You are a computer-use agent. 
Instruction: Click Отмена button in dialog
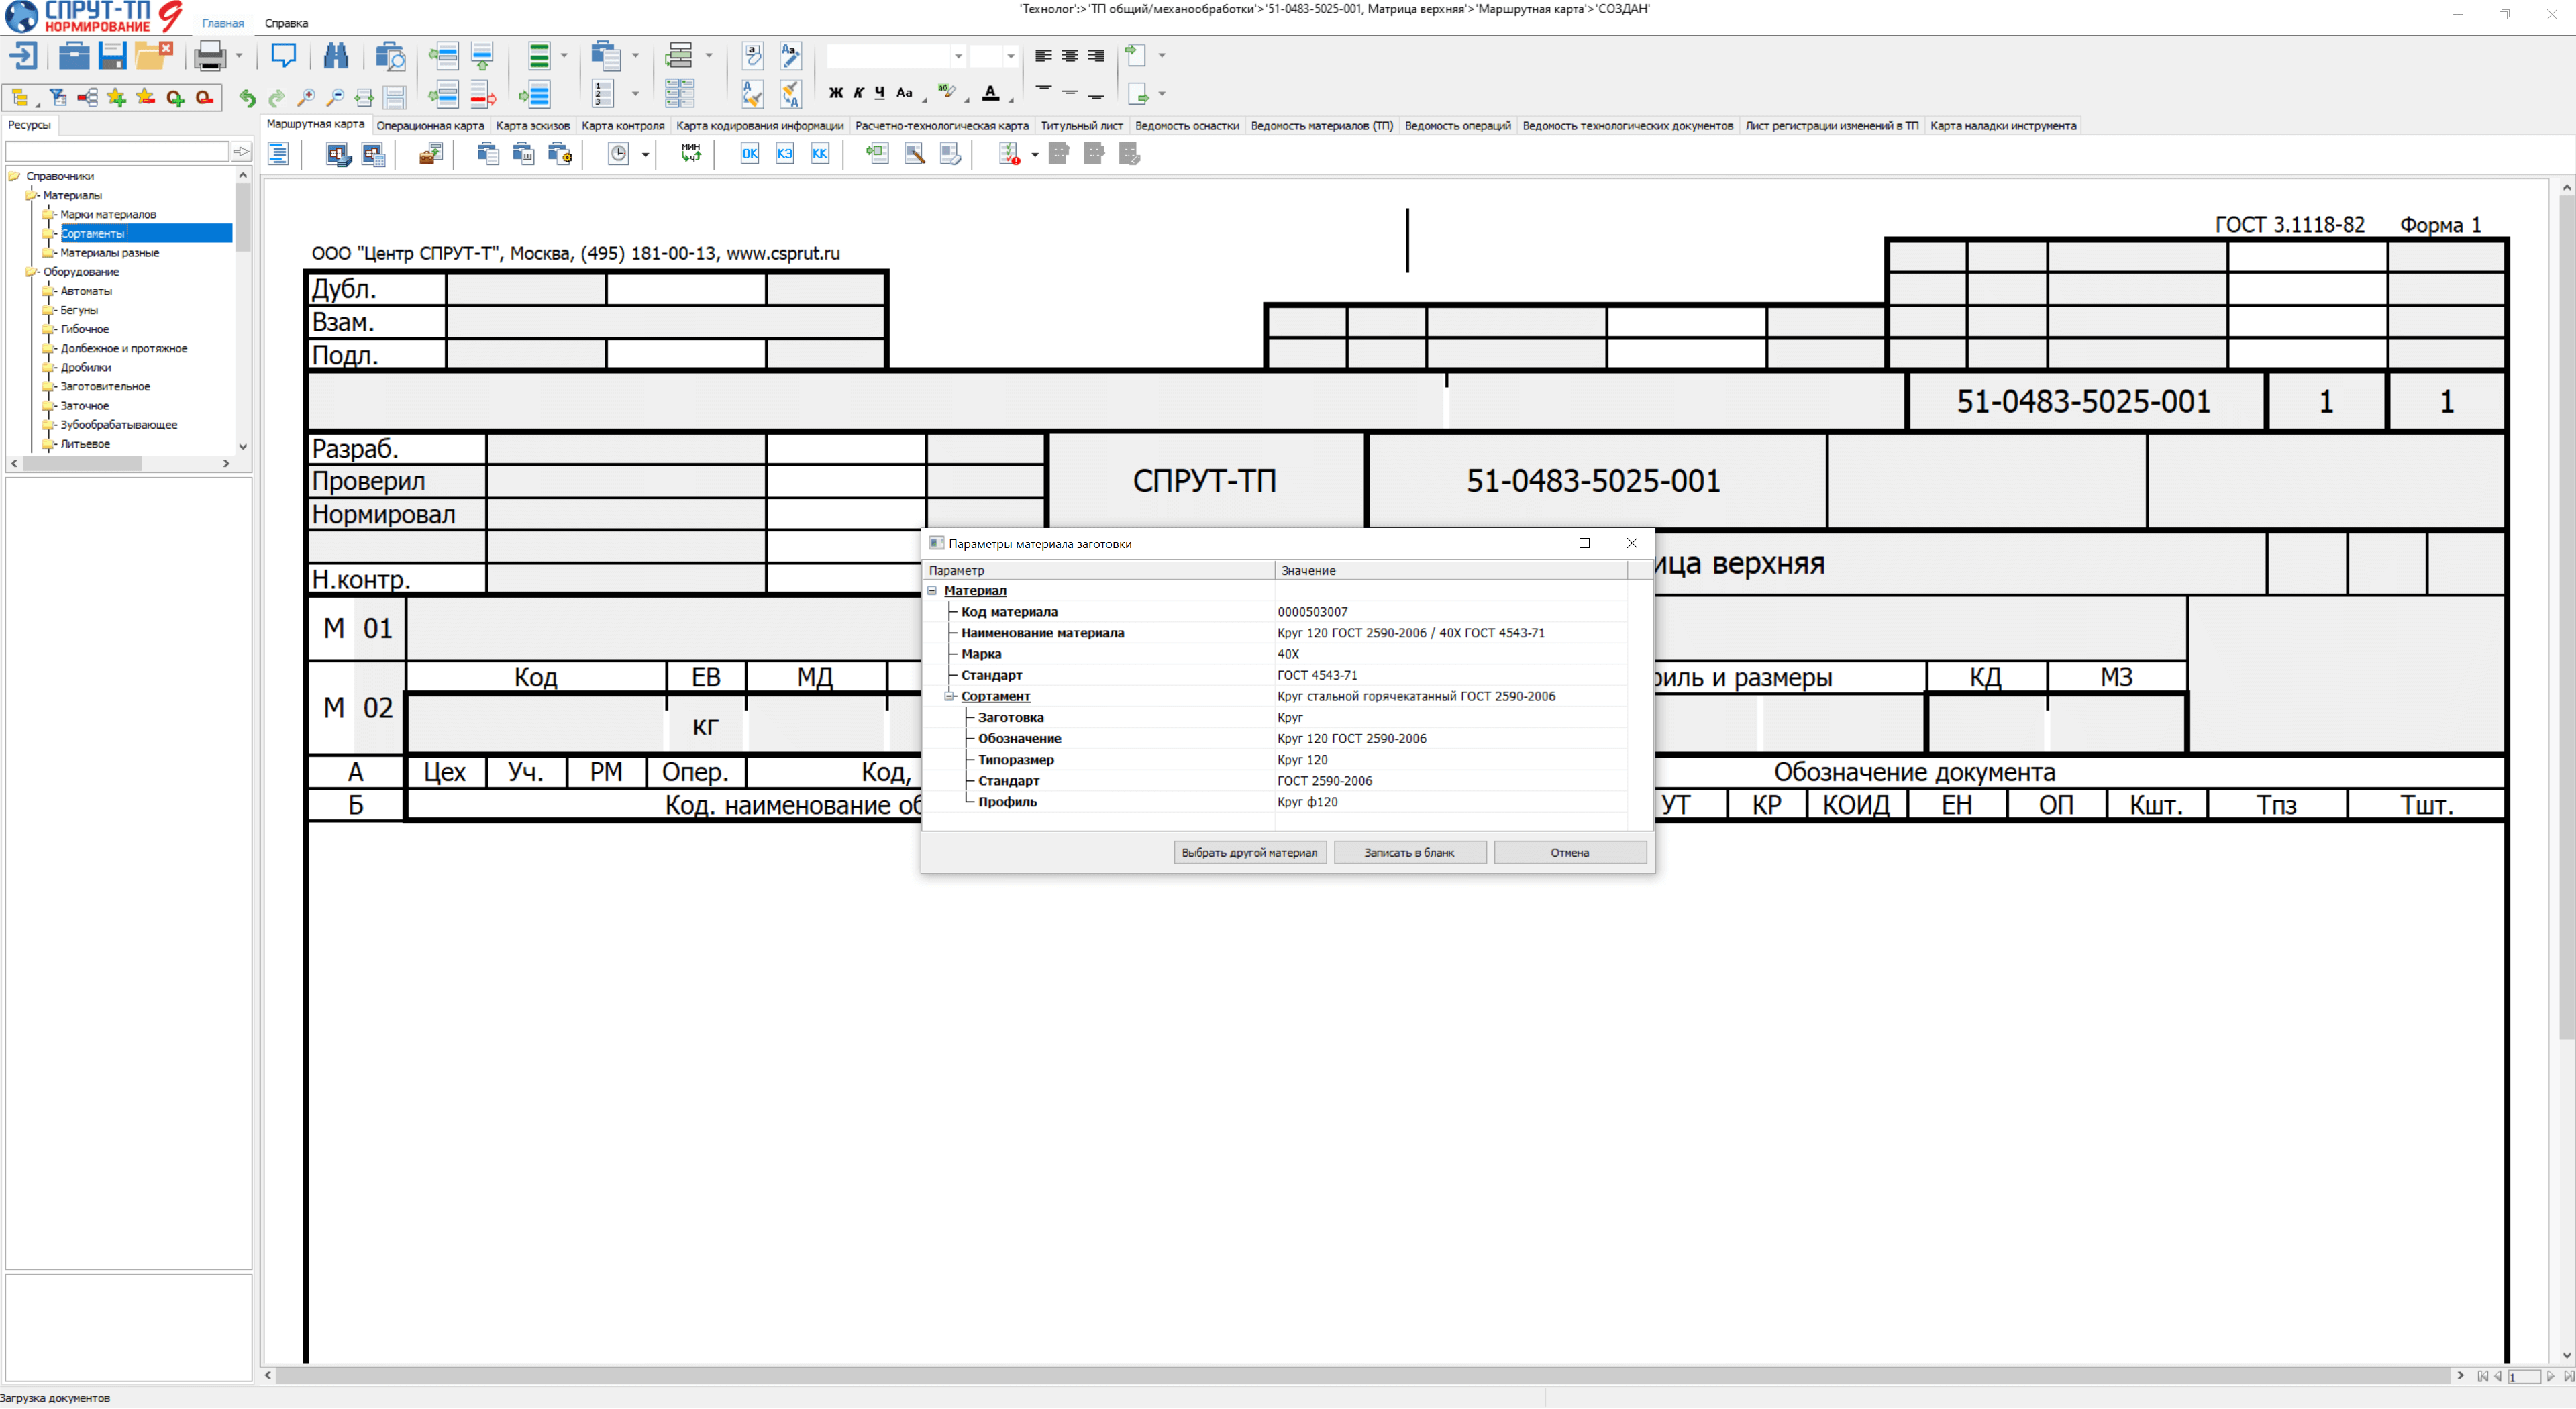coord(1569,853)
